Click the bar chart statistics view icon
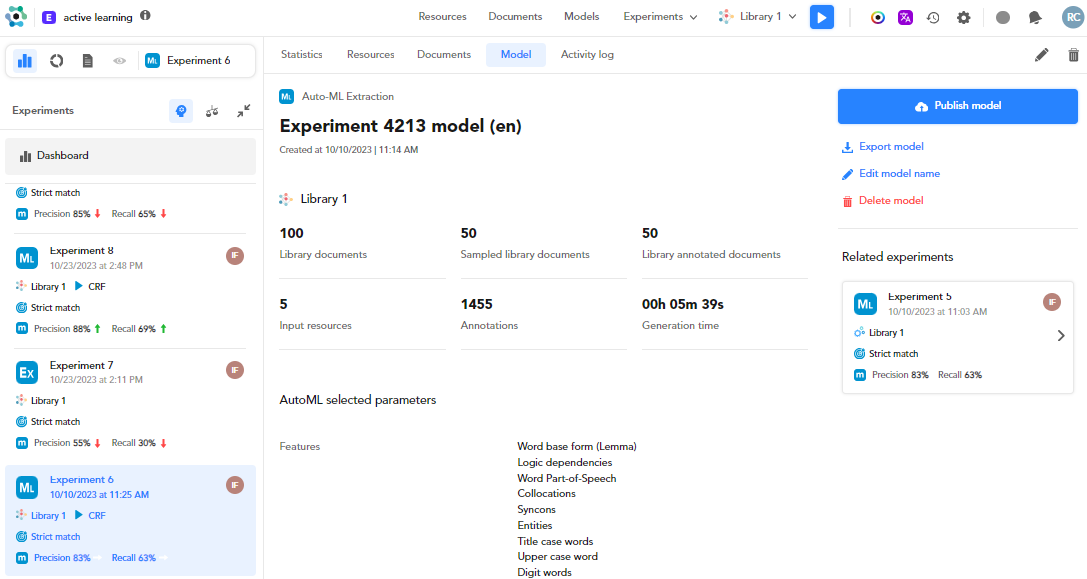Viewport: 1087px width, 579px height. [x=25, y=61]
